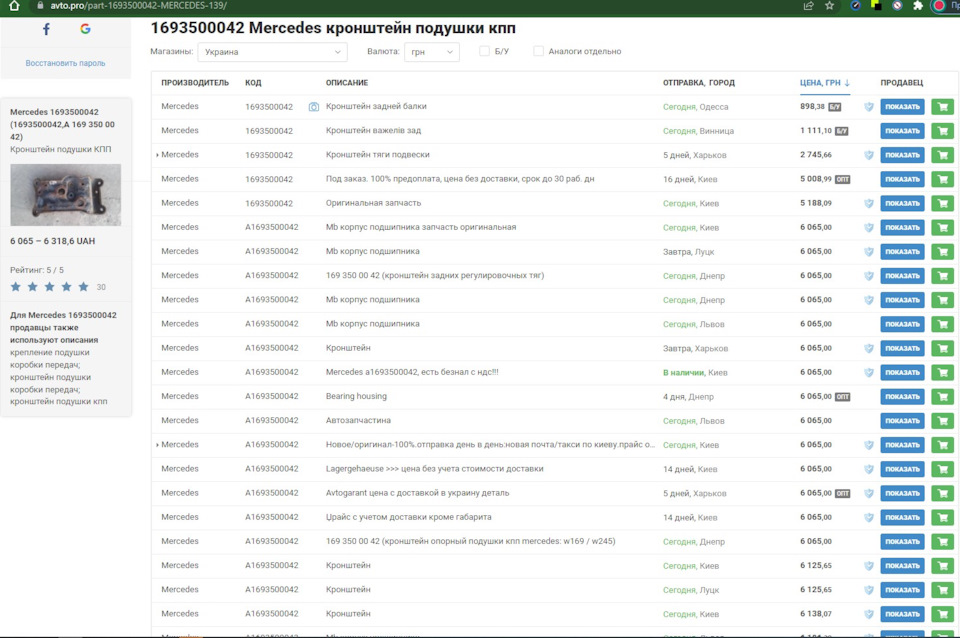Click the five-star rating in sidebar

tap(50, 287)
